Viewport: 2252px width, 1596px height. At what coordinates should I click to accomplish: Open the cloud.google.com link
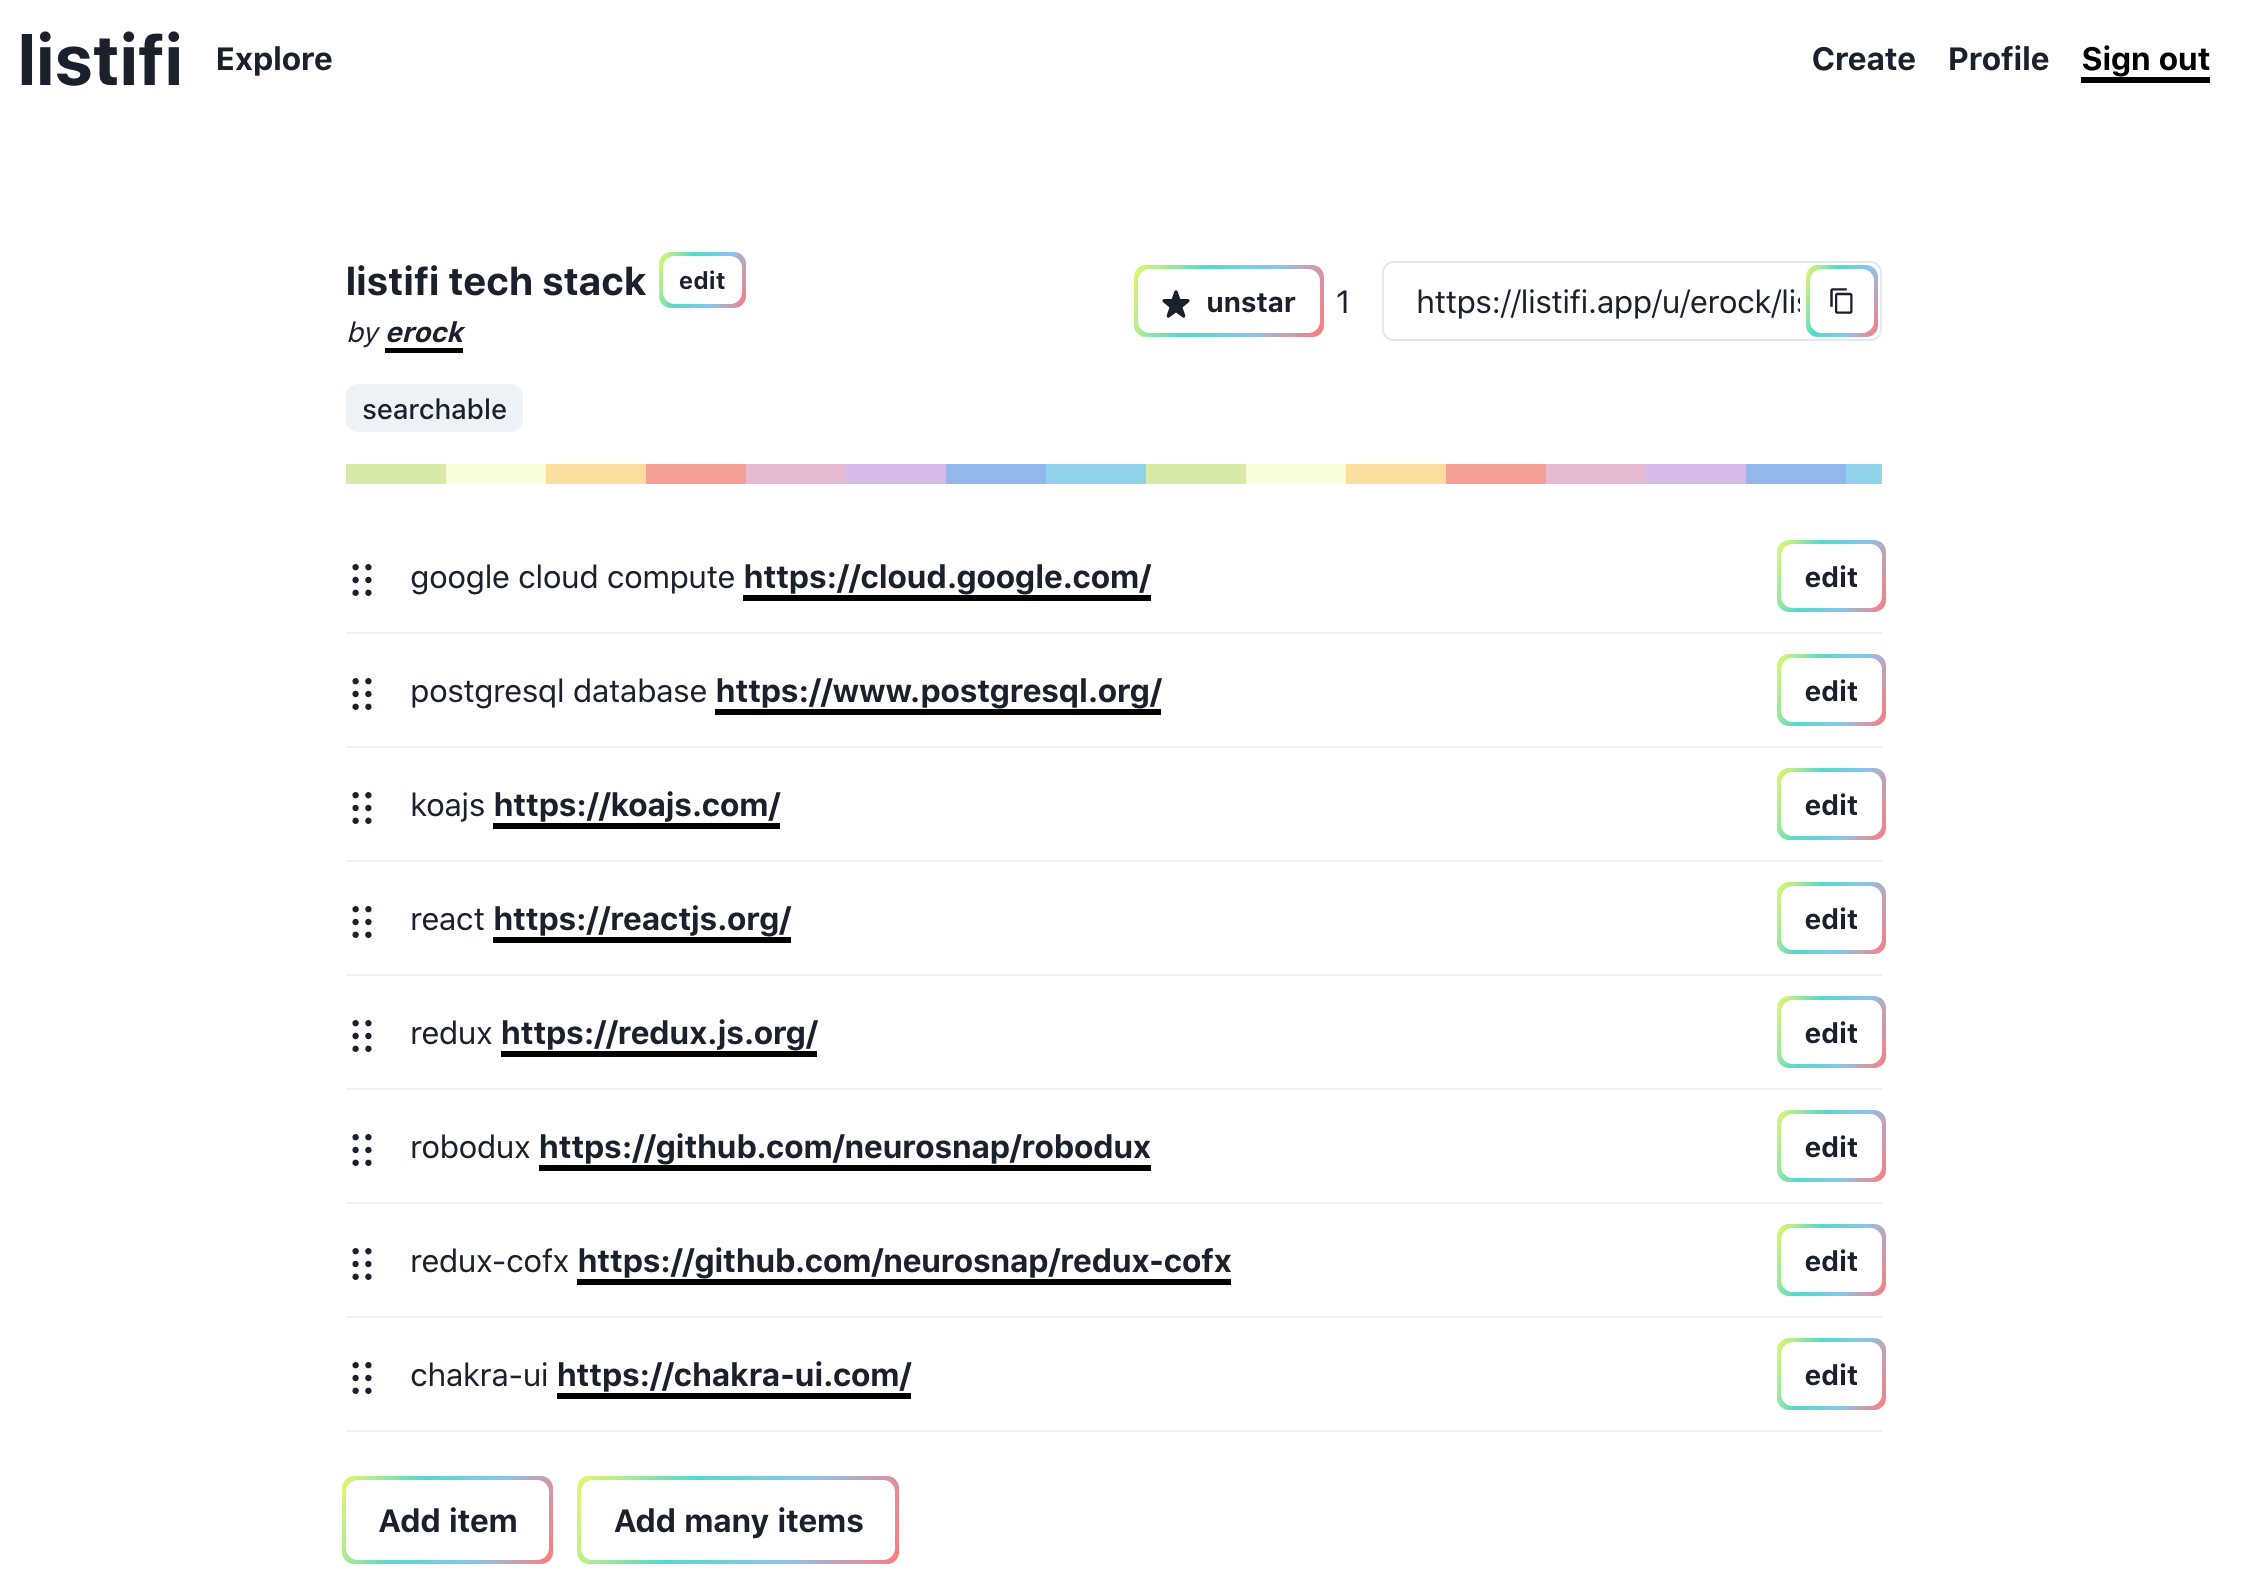coord(947,578)
